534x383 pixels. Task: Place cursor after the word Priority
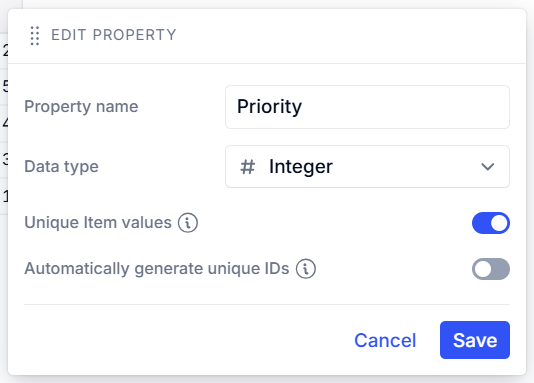click(303, 107)
